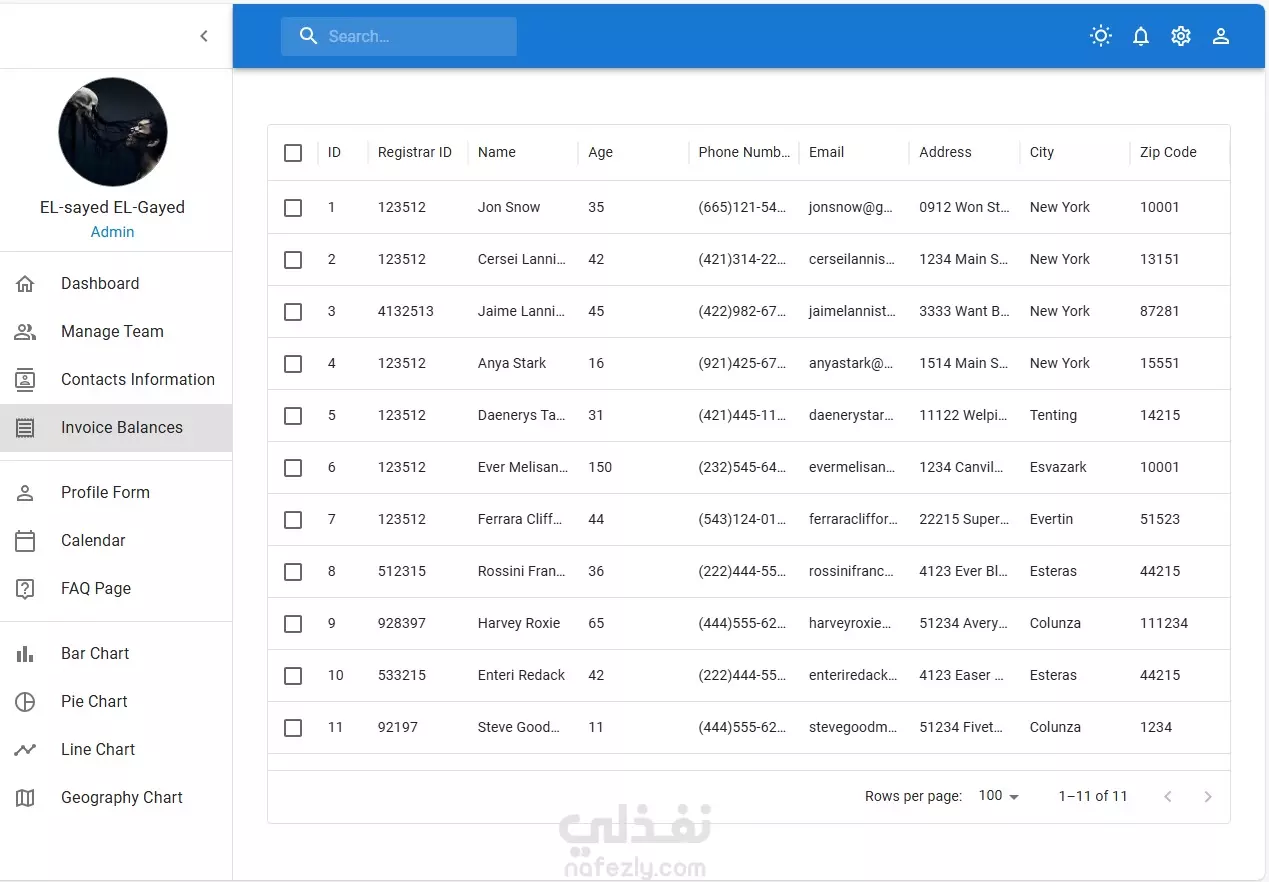The height and width of the screenshot is (882, 1269).
Task: Sort by Zip Code column header
Action: click(1168, 153)
